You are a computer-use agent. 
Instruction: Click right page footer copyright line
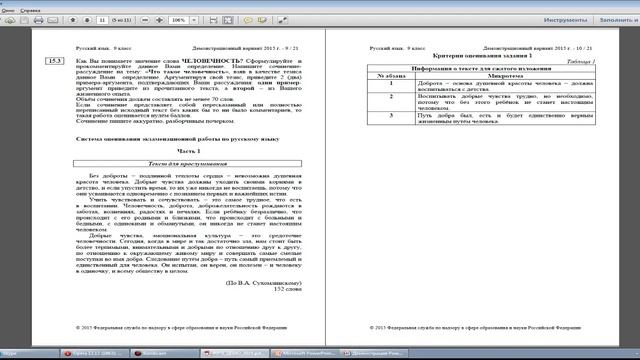(x=475, y=327)
